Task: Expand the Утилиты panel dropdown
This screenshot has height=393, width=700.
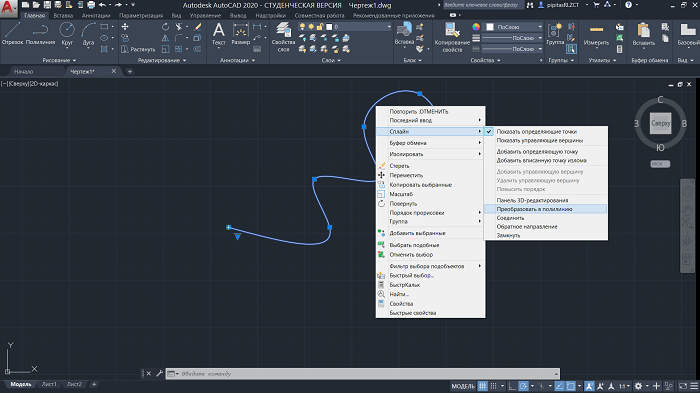Action: (x=602, y=60)
